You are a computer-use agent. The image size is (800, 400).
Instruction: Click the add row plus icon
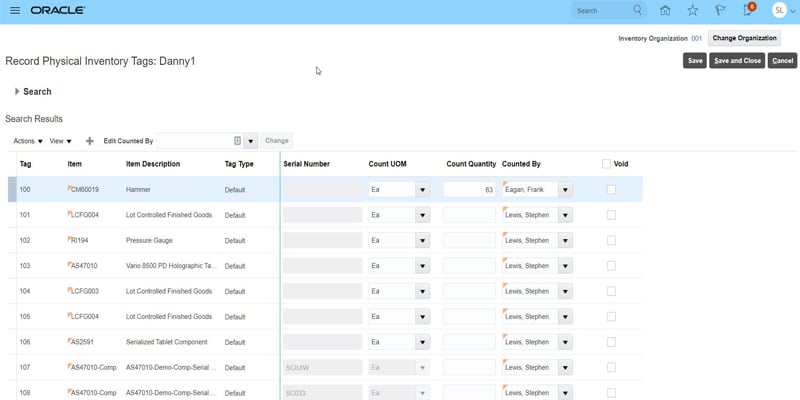tap(90, 141)
